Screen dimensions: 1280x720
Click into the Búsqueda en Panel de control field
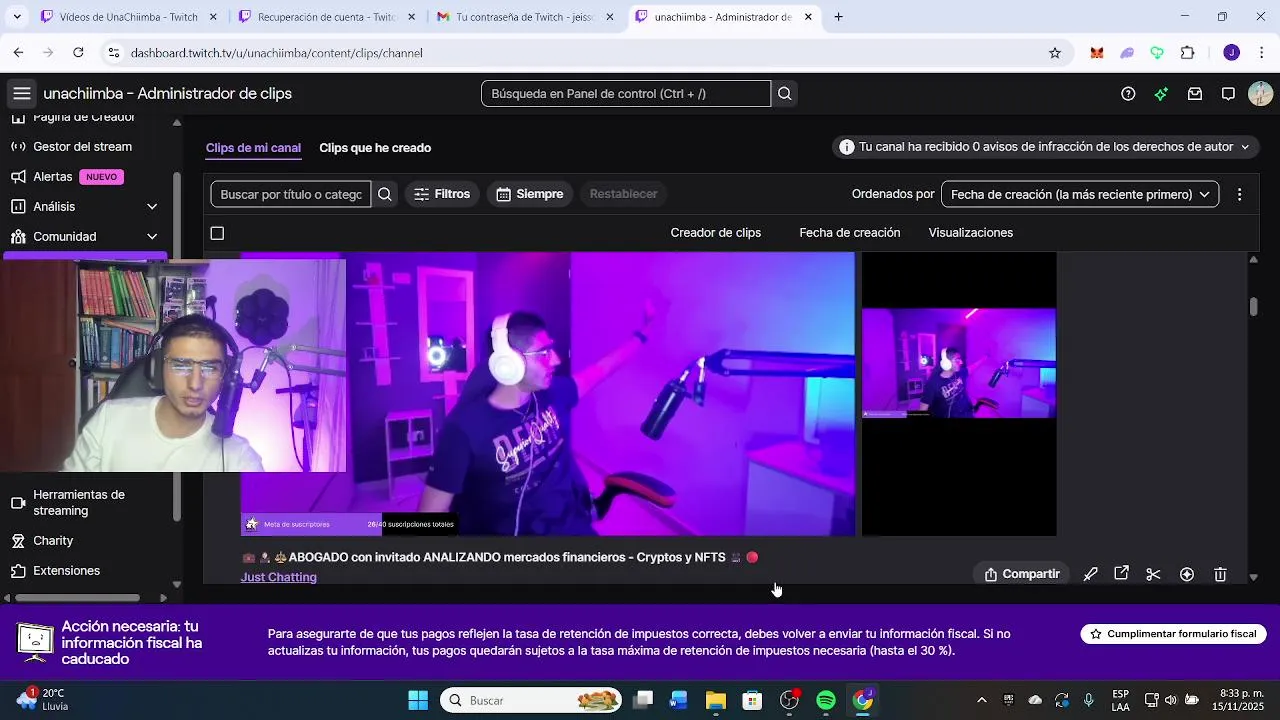(x=626, y=94)
